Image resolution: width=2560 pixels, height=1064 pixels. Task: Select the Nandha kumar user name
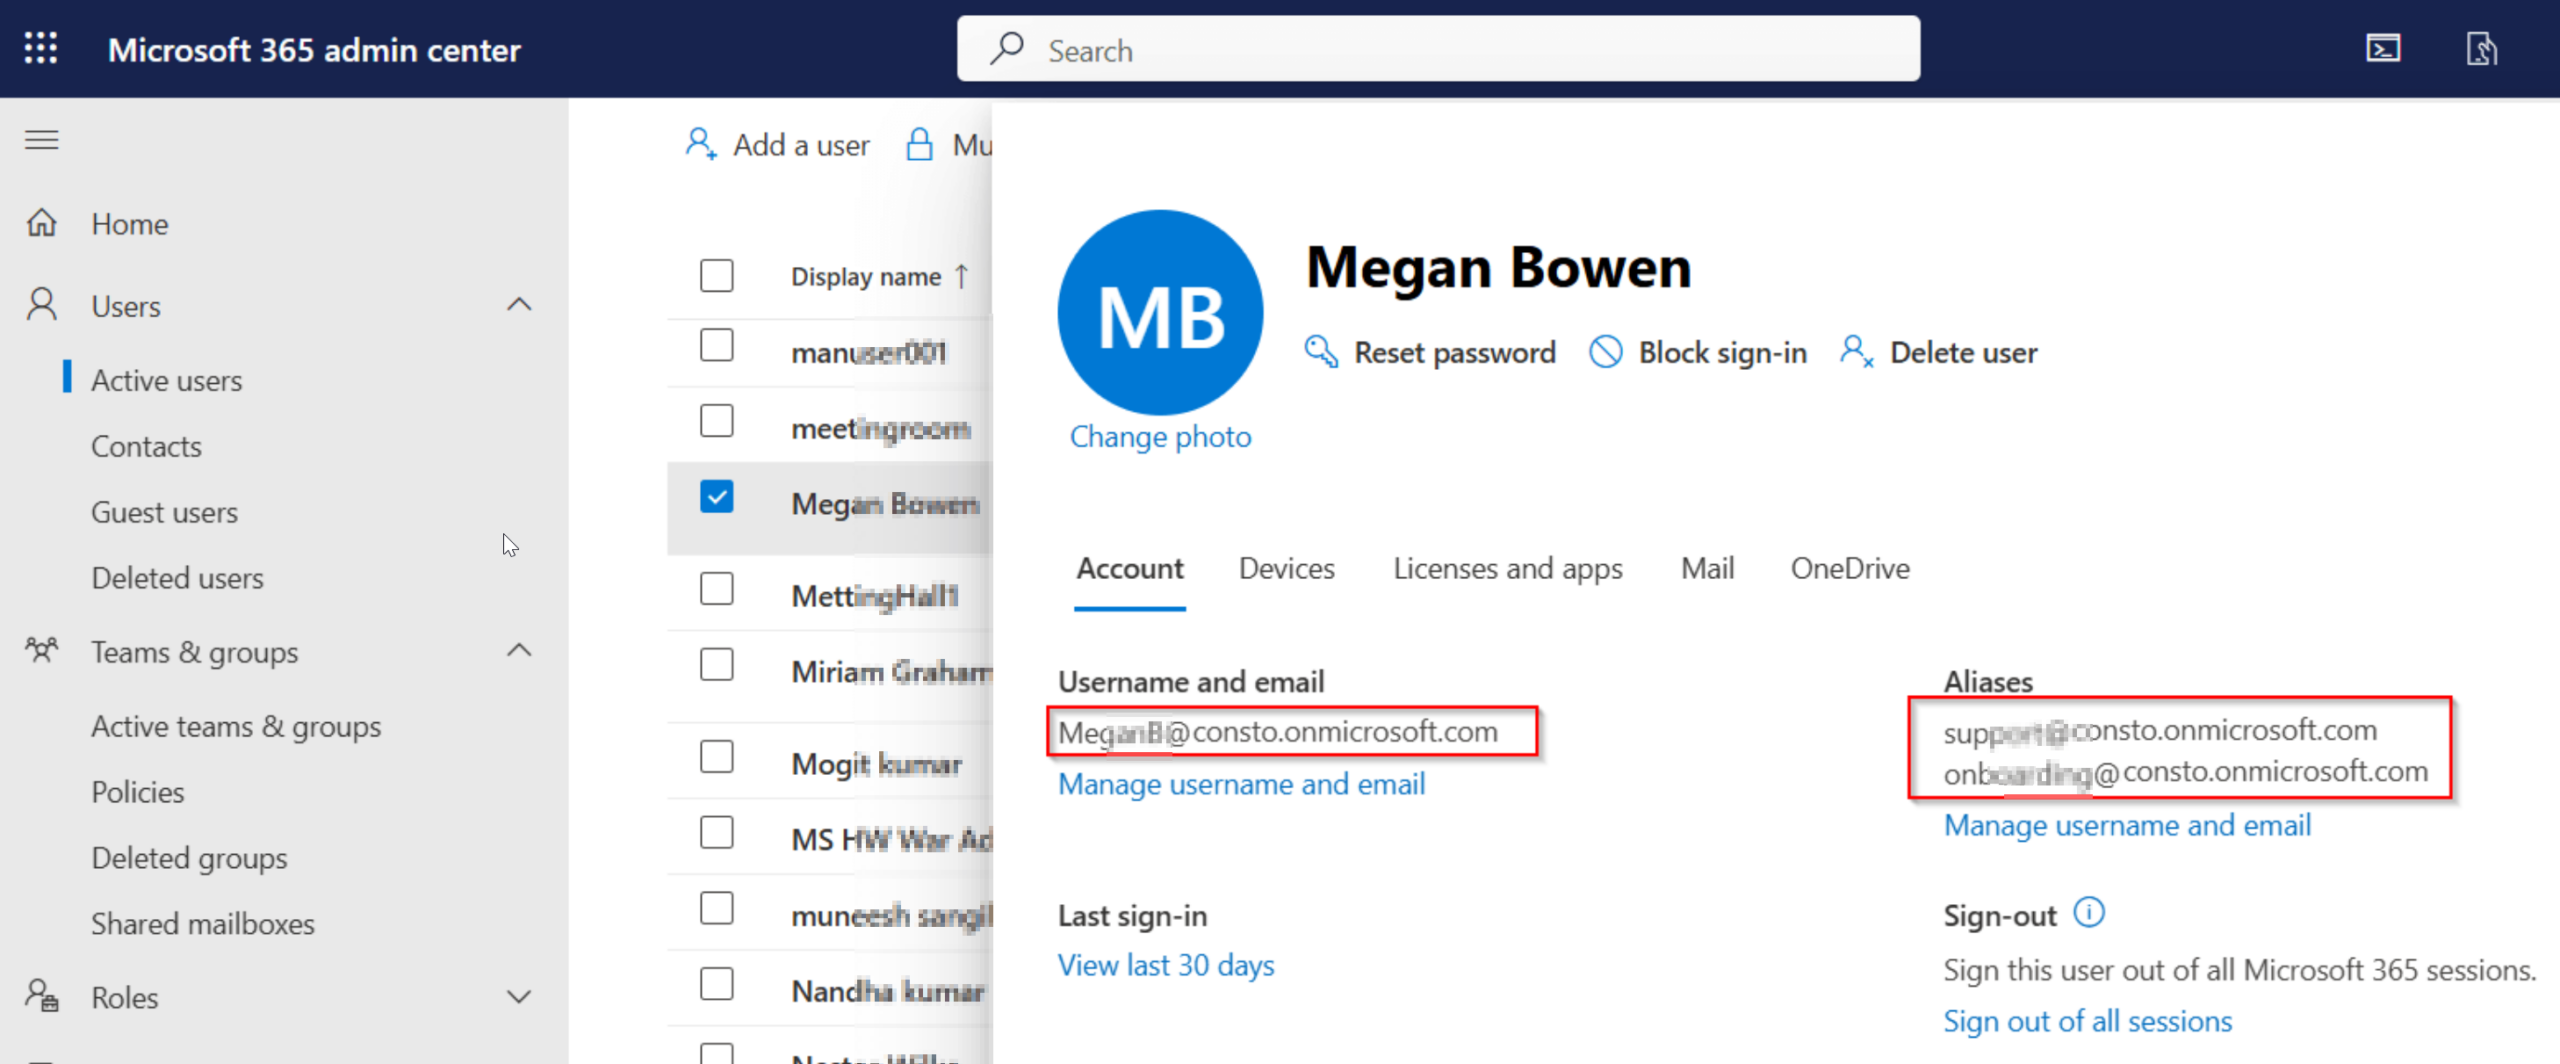coord(888,991)
